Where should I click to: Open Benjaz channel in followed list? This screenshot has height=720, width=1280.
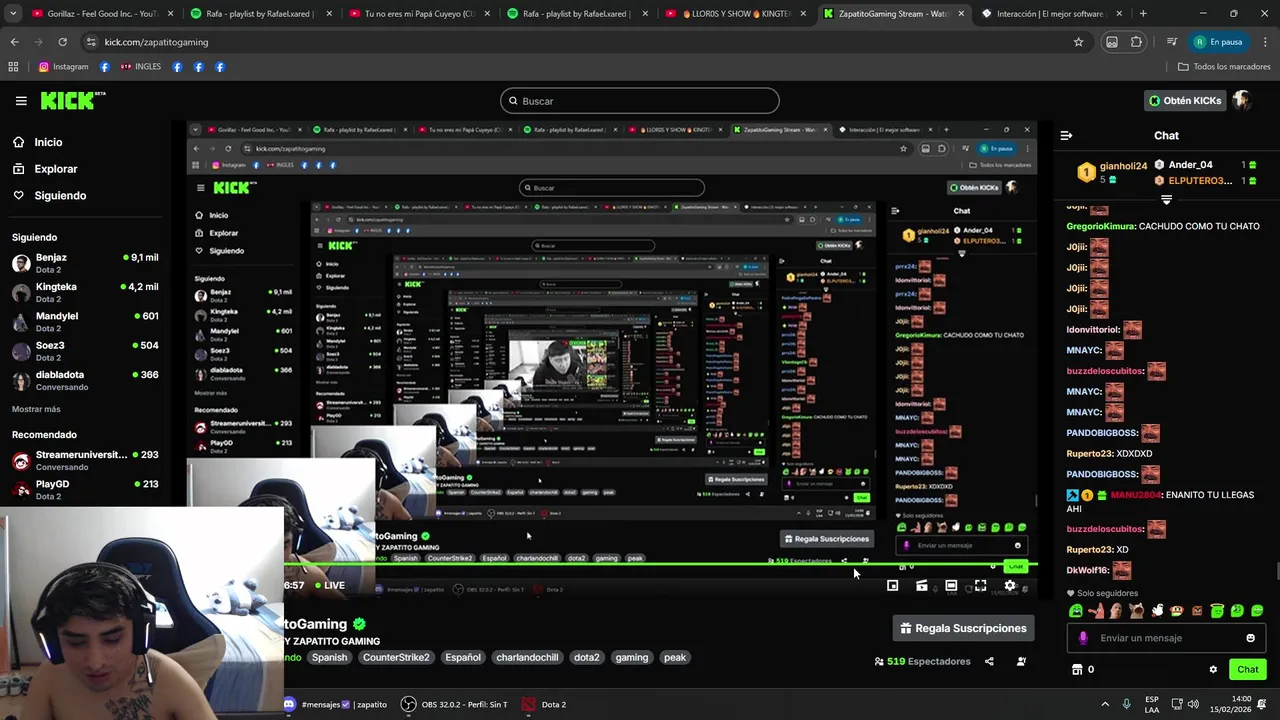tap(85, 263)
